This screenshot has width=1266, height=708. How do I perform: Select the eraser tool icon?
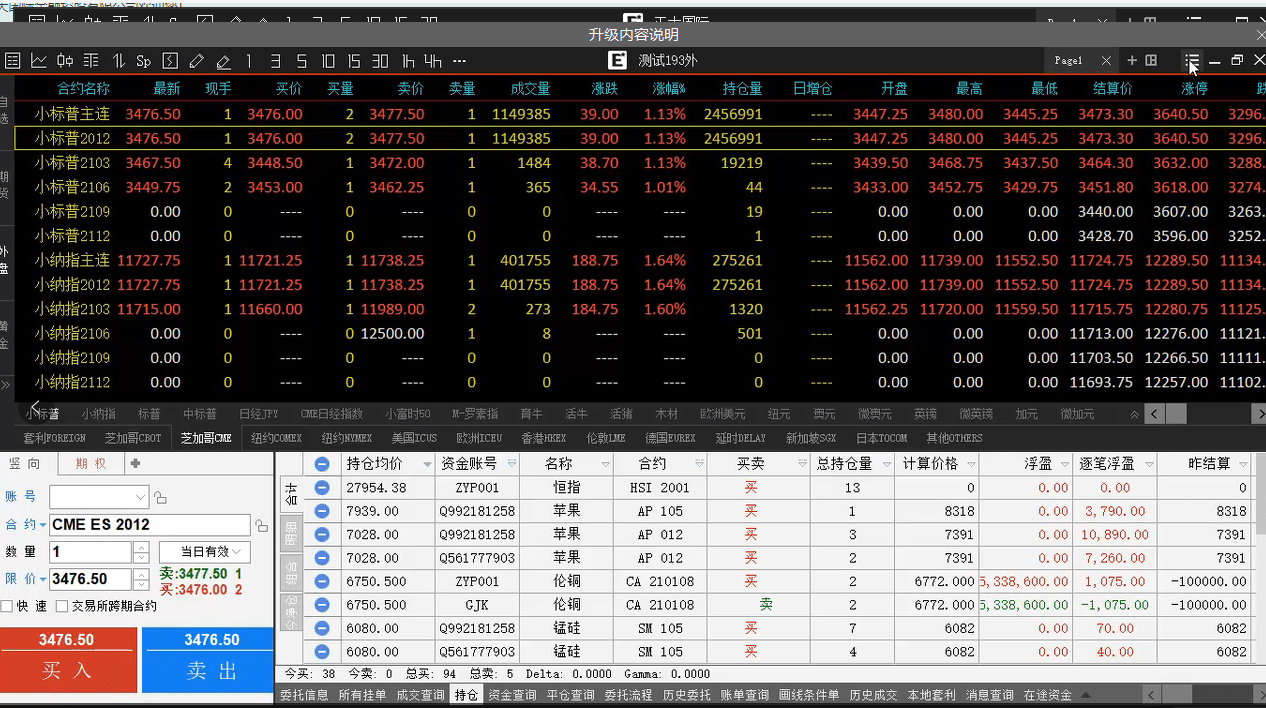pos(223,61)
